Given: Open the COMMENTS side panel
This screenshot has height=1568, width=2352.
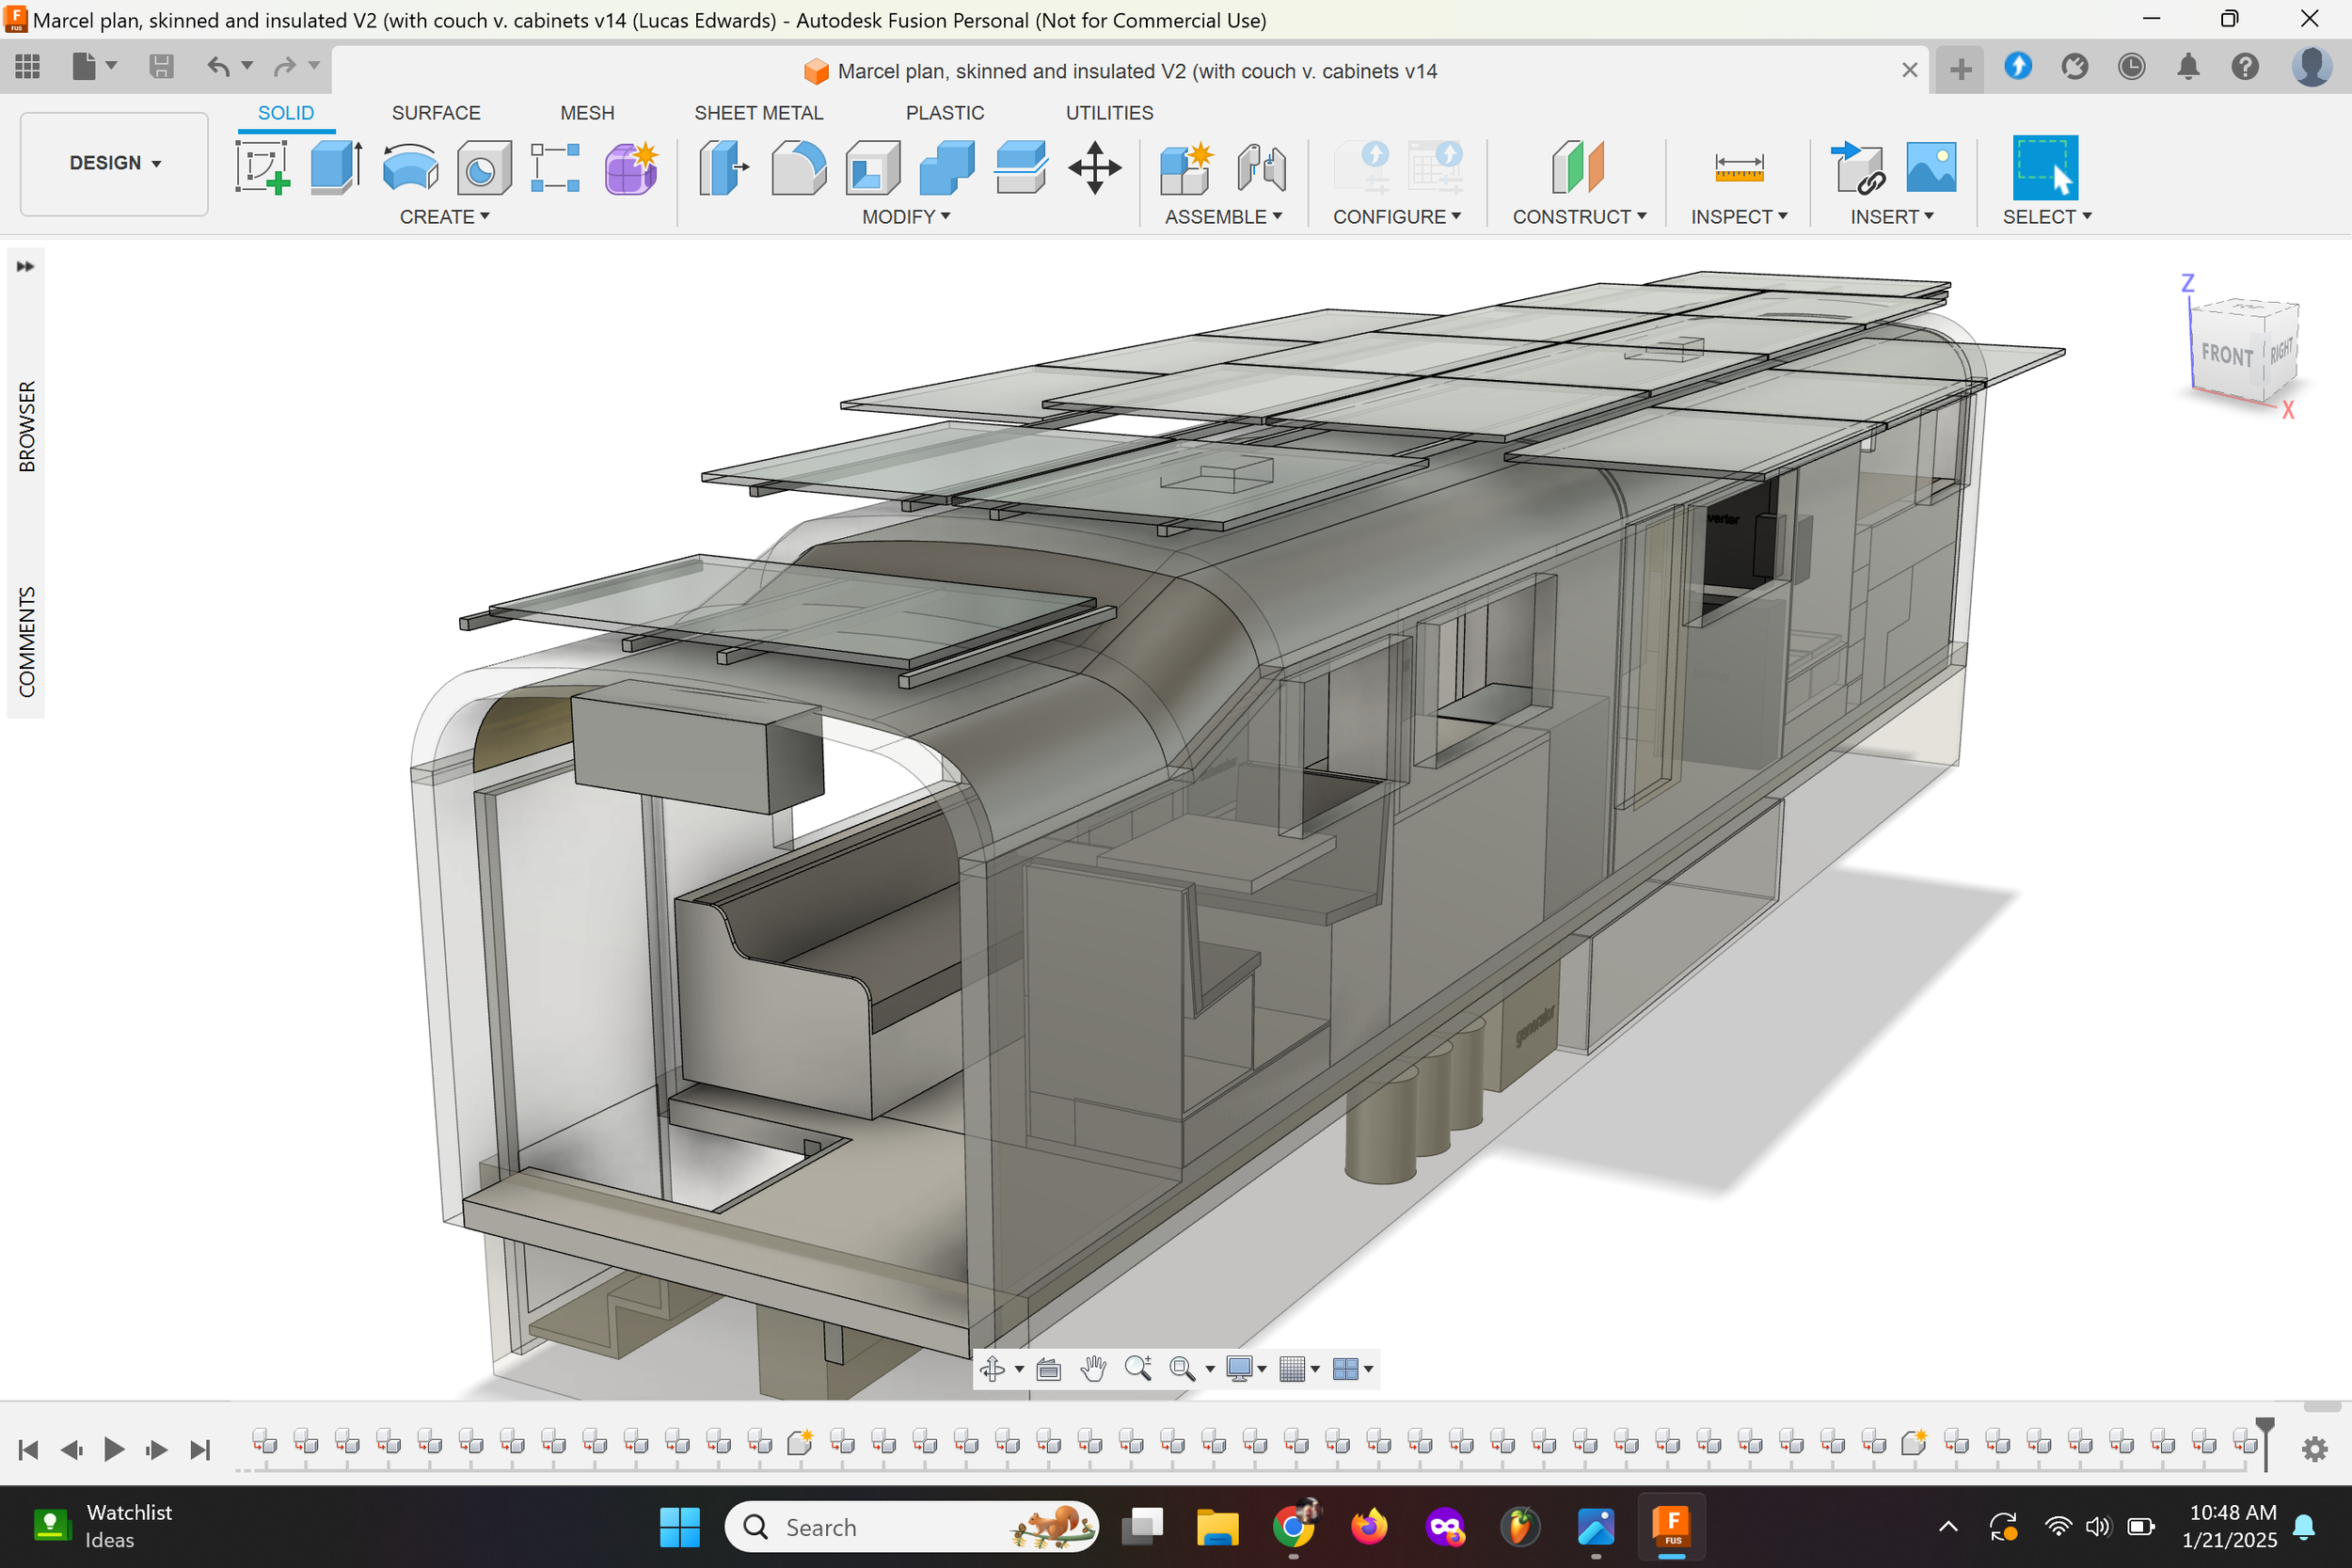Looking at the screenshot, I should point(27,641).
